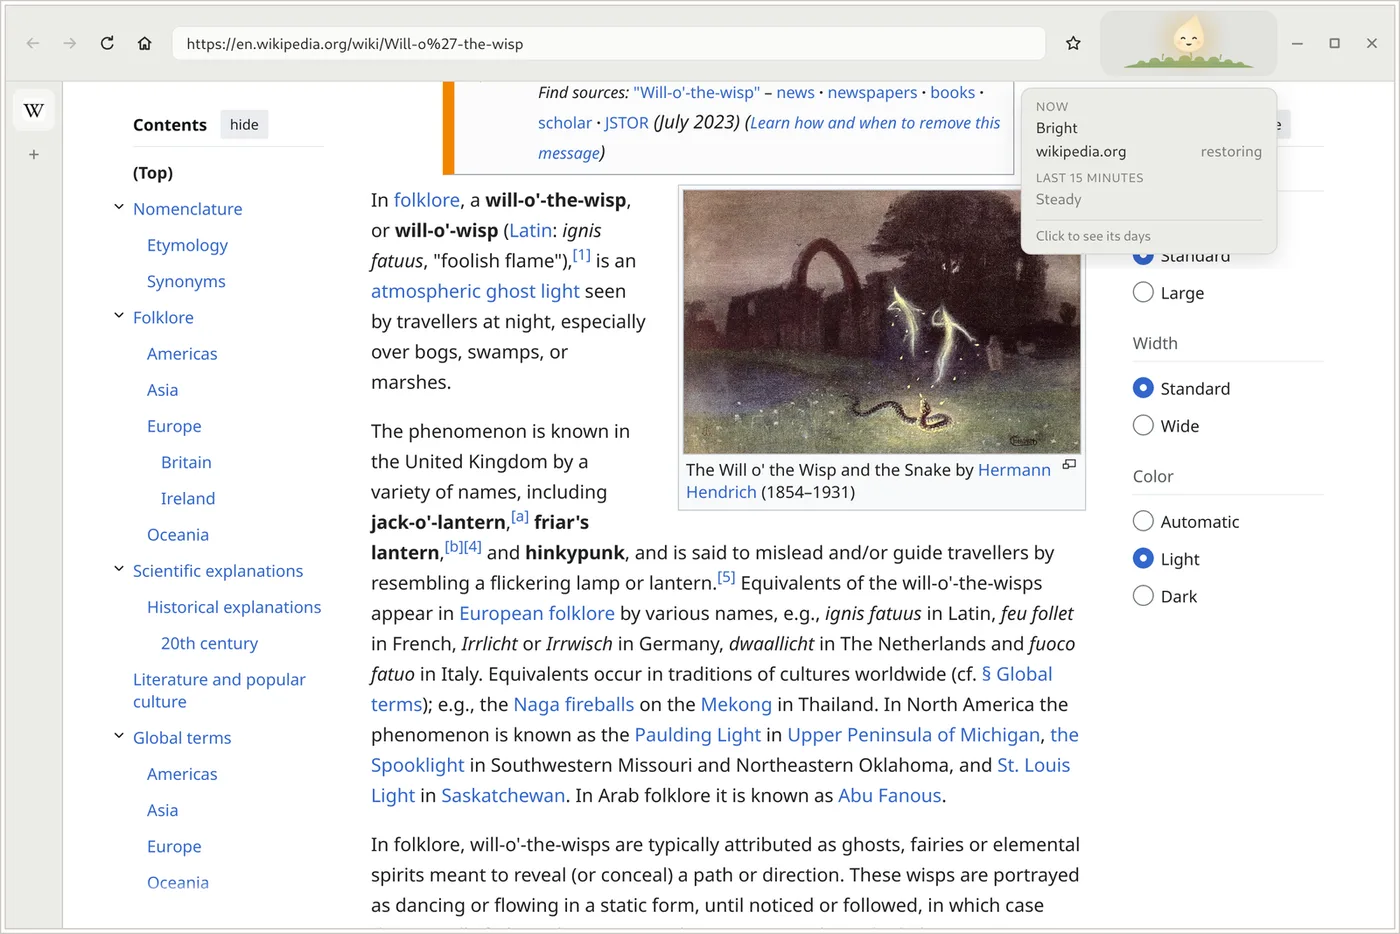Navigate to the 20th century subsection

click(209, 644)
